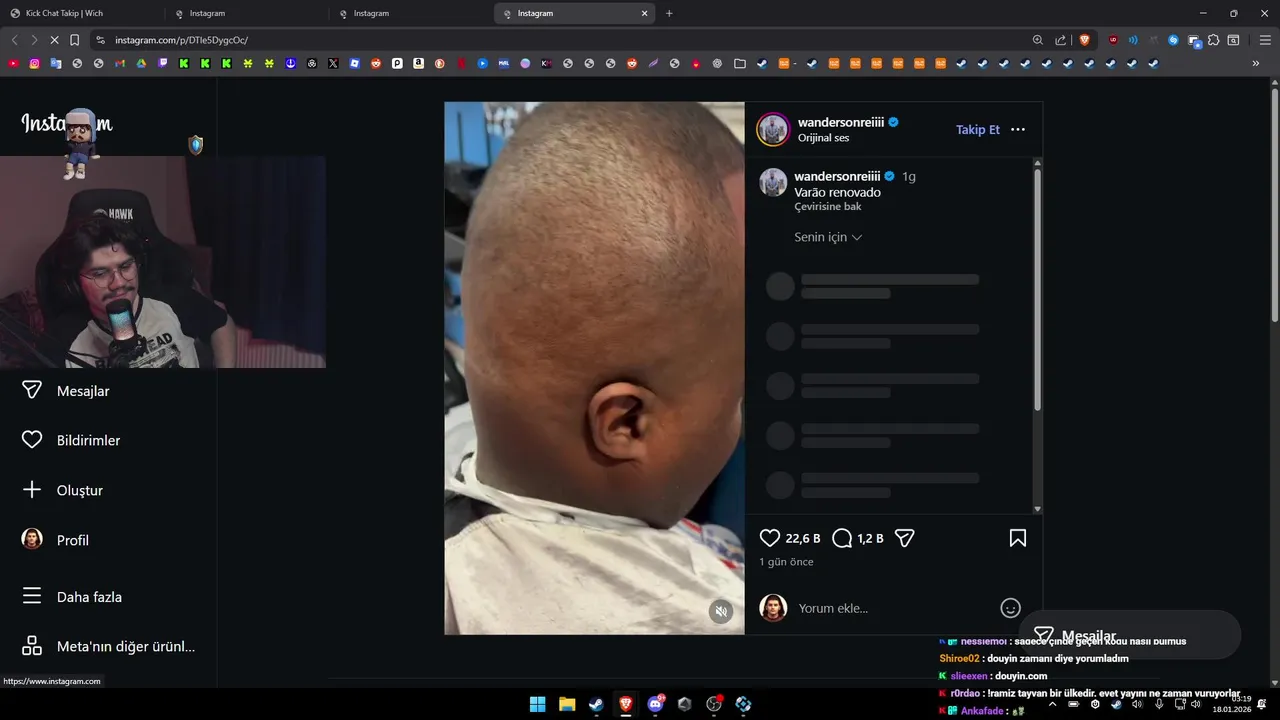Open the wandersonreiiii username in the post header

(840, 122)
